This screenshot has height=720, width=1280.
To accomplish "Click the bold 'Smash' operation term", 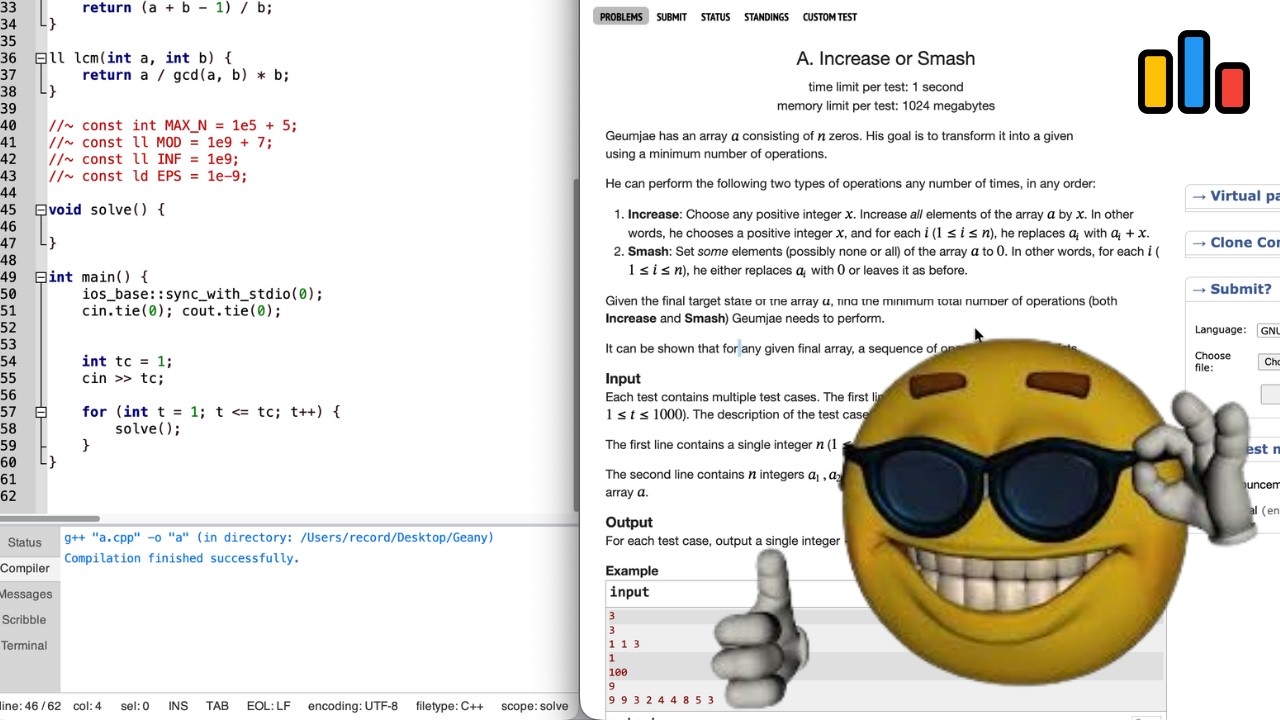I will 648,251.
